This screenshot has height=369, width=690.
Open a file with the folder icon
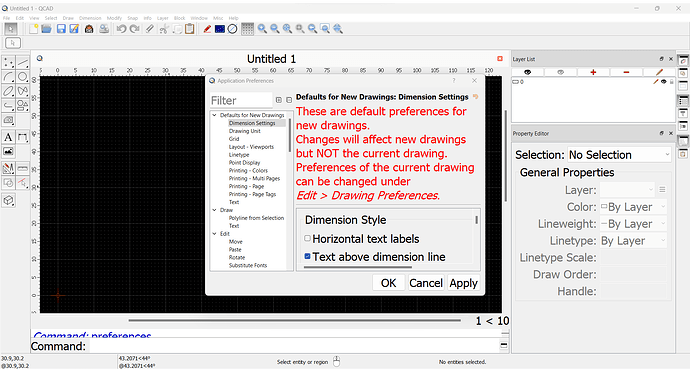coord(46,29)
